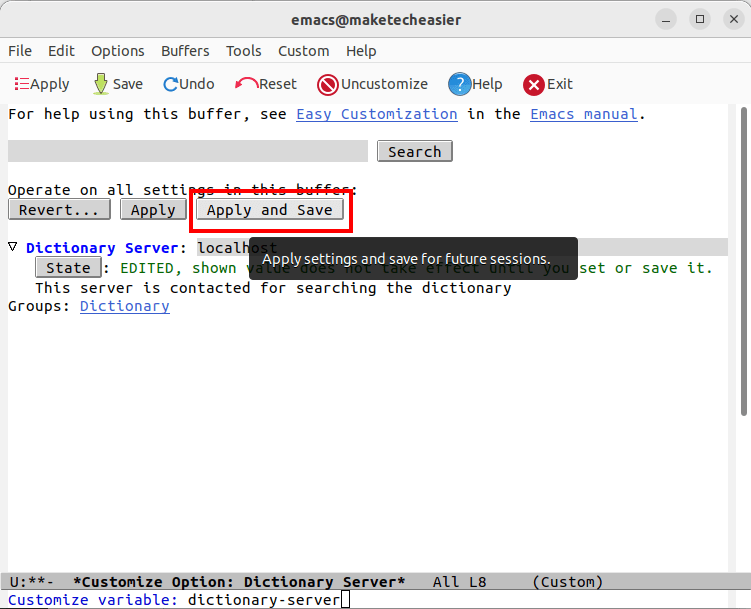Viewport: 751px width, 609px height.
Task: Collapse the Dictionary Server option triangle
Action: click(x=13, y=247)
